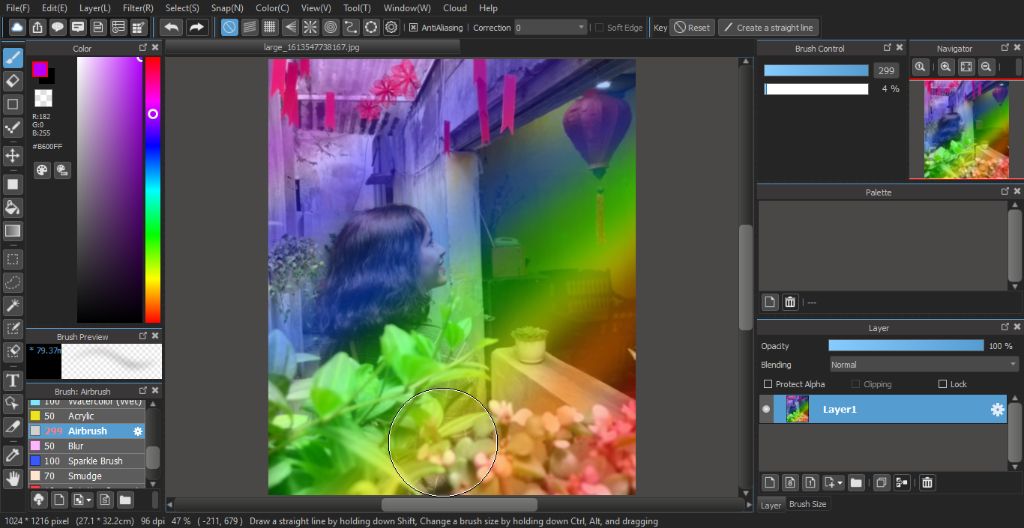Enable the grid snap icon
This screenshot has width=1024, height=528.
pyautogui.click(x=269, y=27)
